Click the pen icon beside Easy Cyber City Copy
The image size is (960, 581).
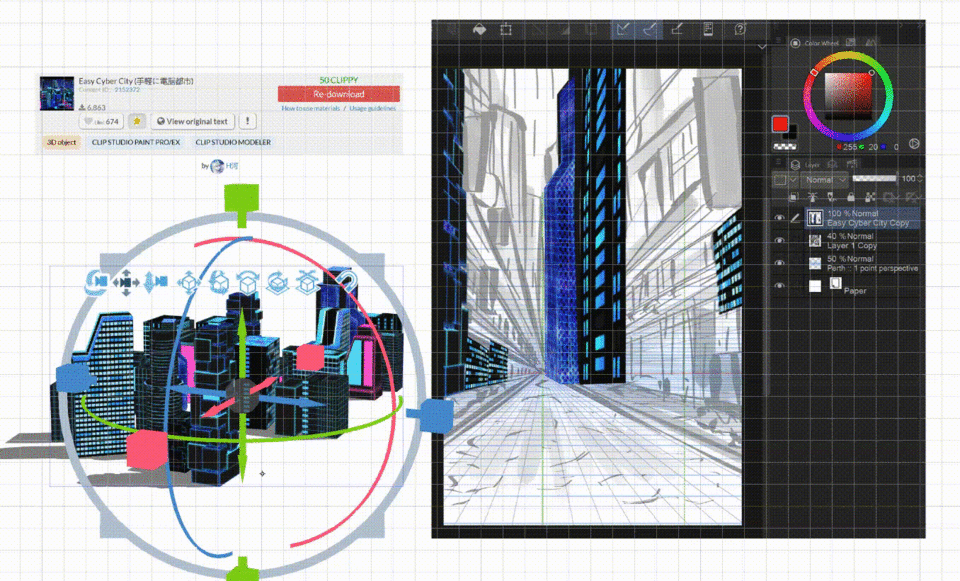coord(795,218)
